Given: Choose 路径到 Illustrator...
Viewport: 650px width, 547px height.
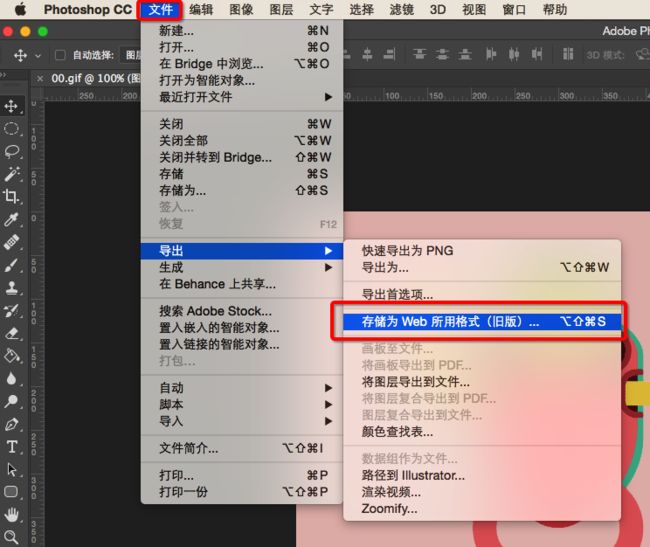Looking at the screenshot, I should click(x=482, y=475).
